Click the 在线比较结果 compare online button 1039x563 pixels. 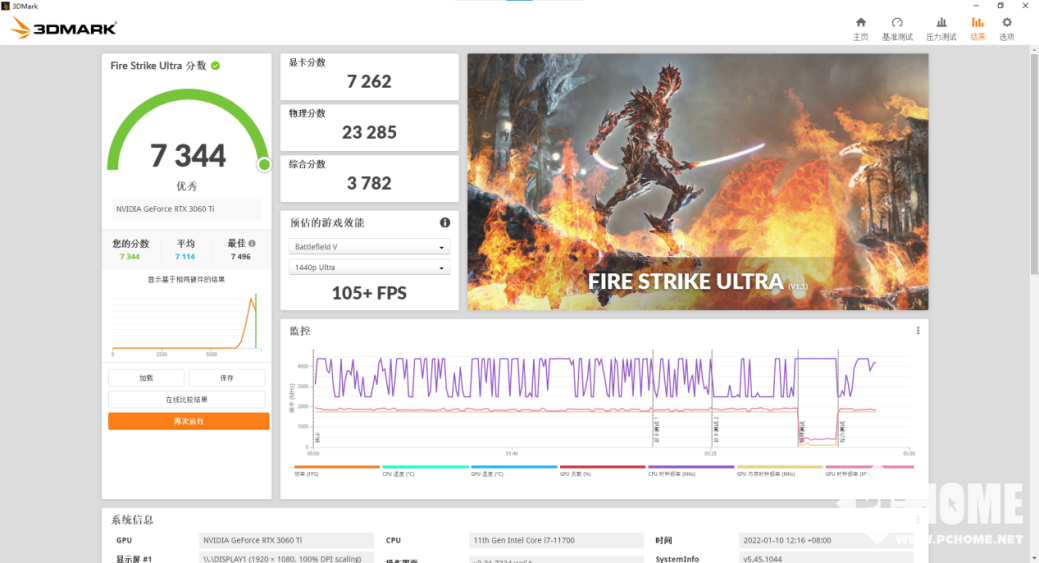click(x=187, y=399)
